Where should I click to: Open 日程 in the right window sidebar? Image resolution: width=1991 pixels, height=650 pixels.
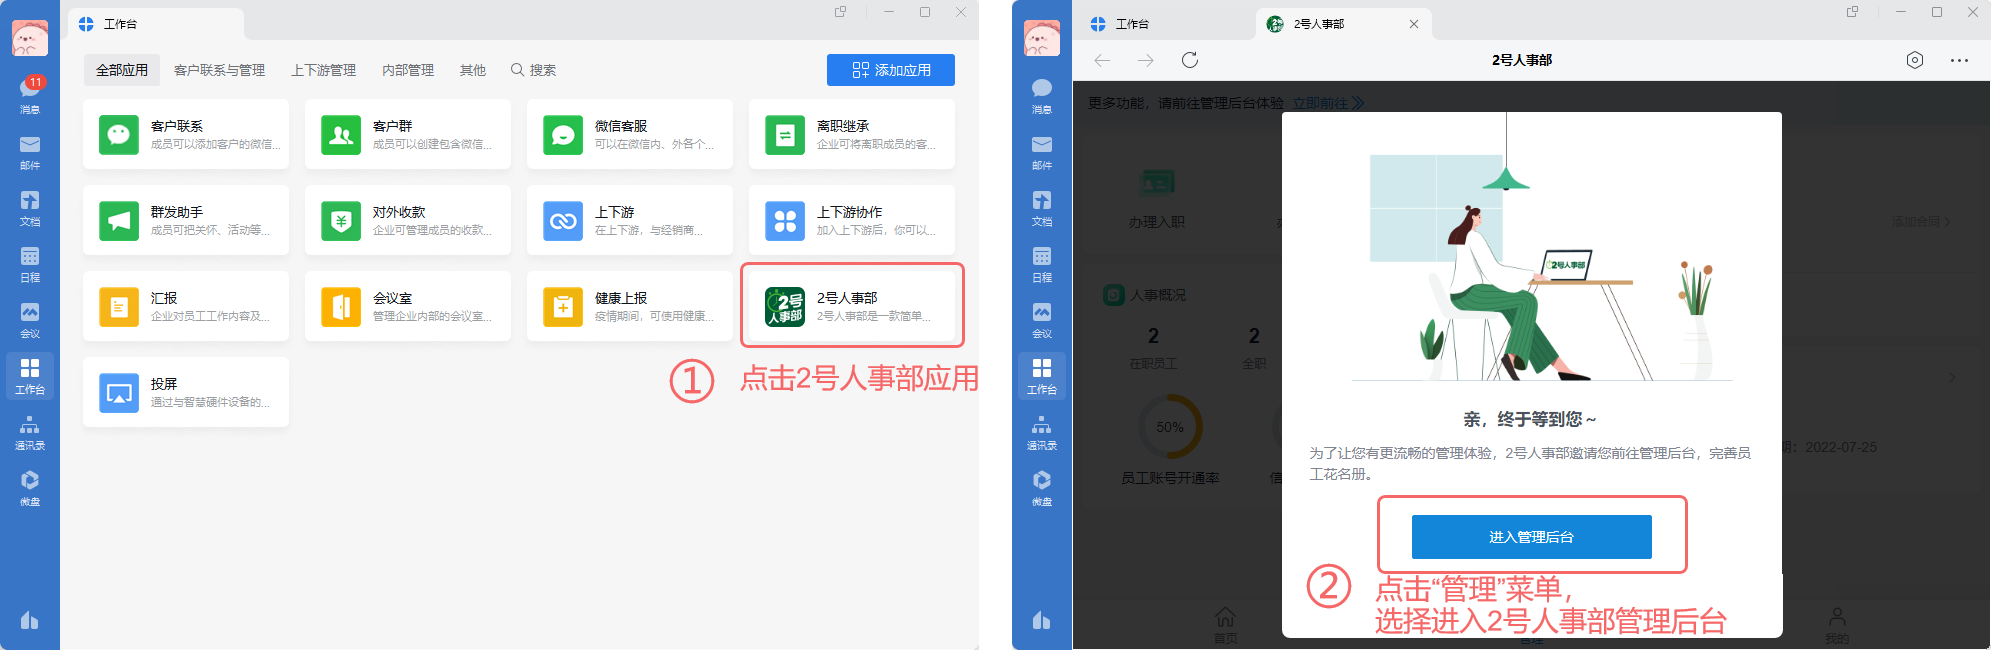[x=1042, y=264]
